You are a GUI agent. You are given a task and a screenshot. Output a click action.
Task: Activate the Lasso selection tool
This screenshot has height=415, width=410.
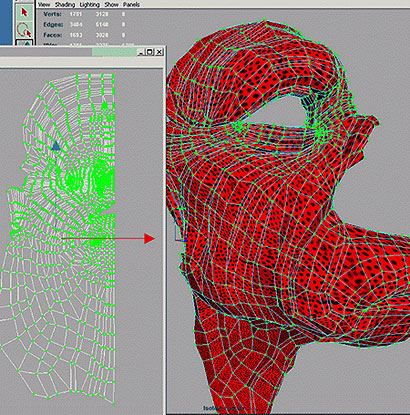[24, 30]
